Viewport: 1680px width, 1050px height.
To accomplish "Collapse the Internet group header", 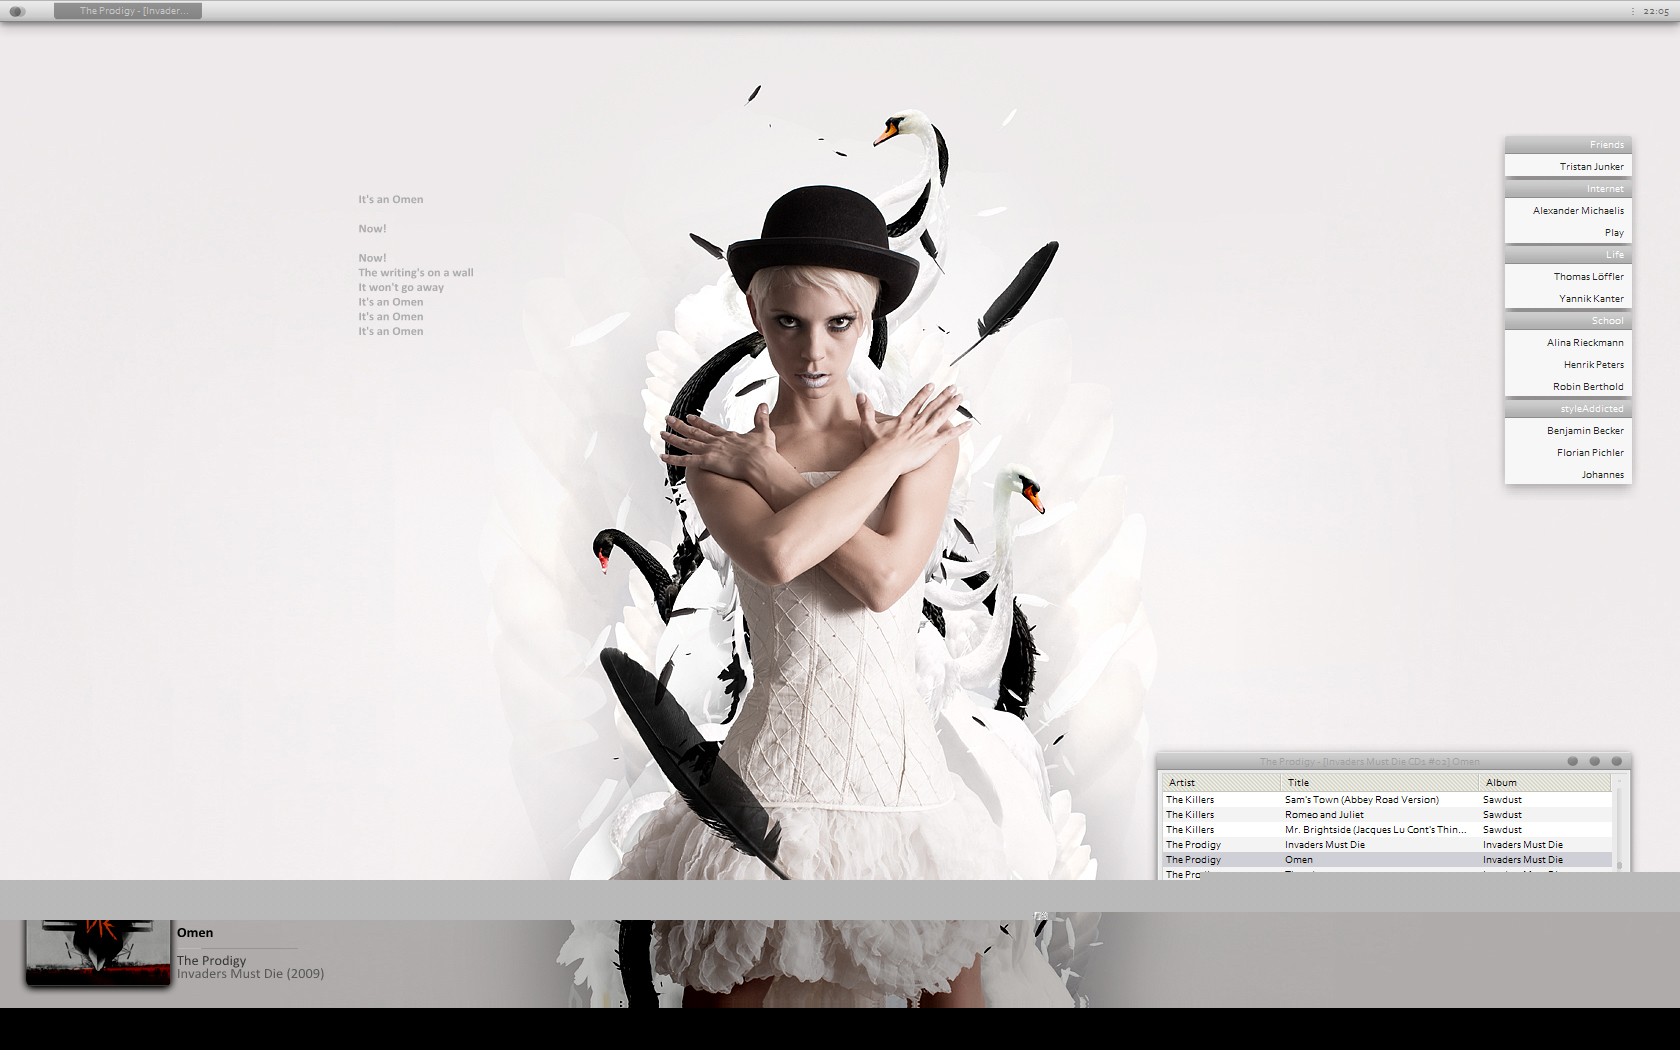I will coord(1568,189).
